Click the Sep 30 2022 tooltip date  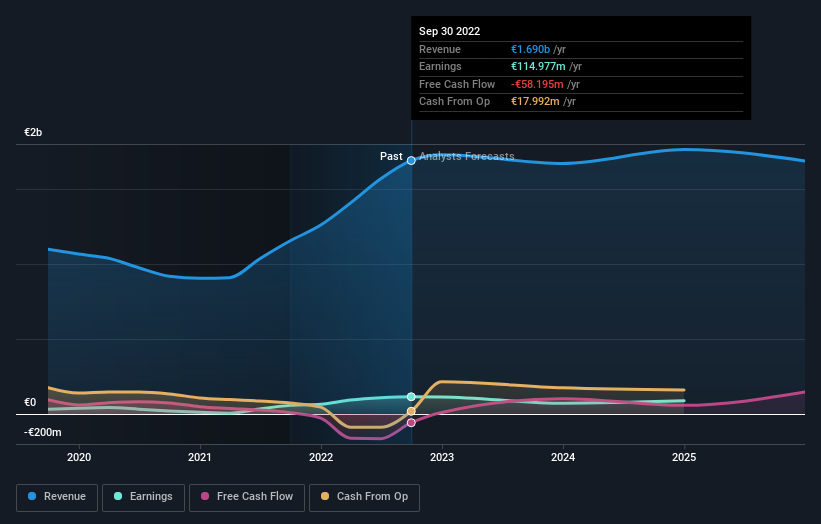click(x=449, y=31)
